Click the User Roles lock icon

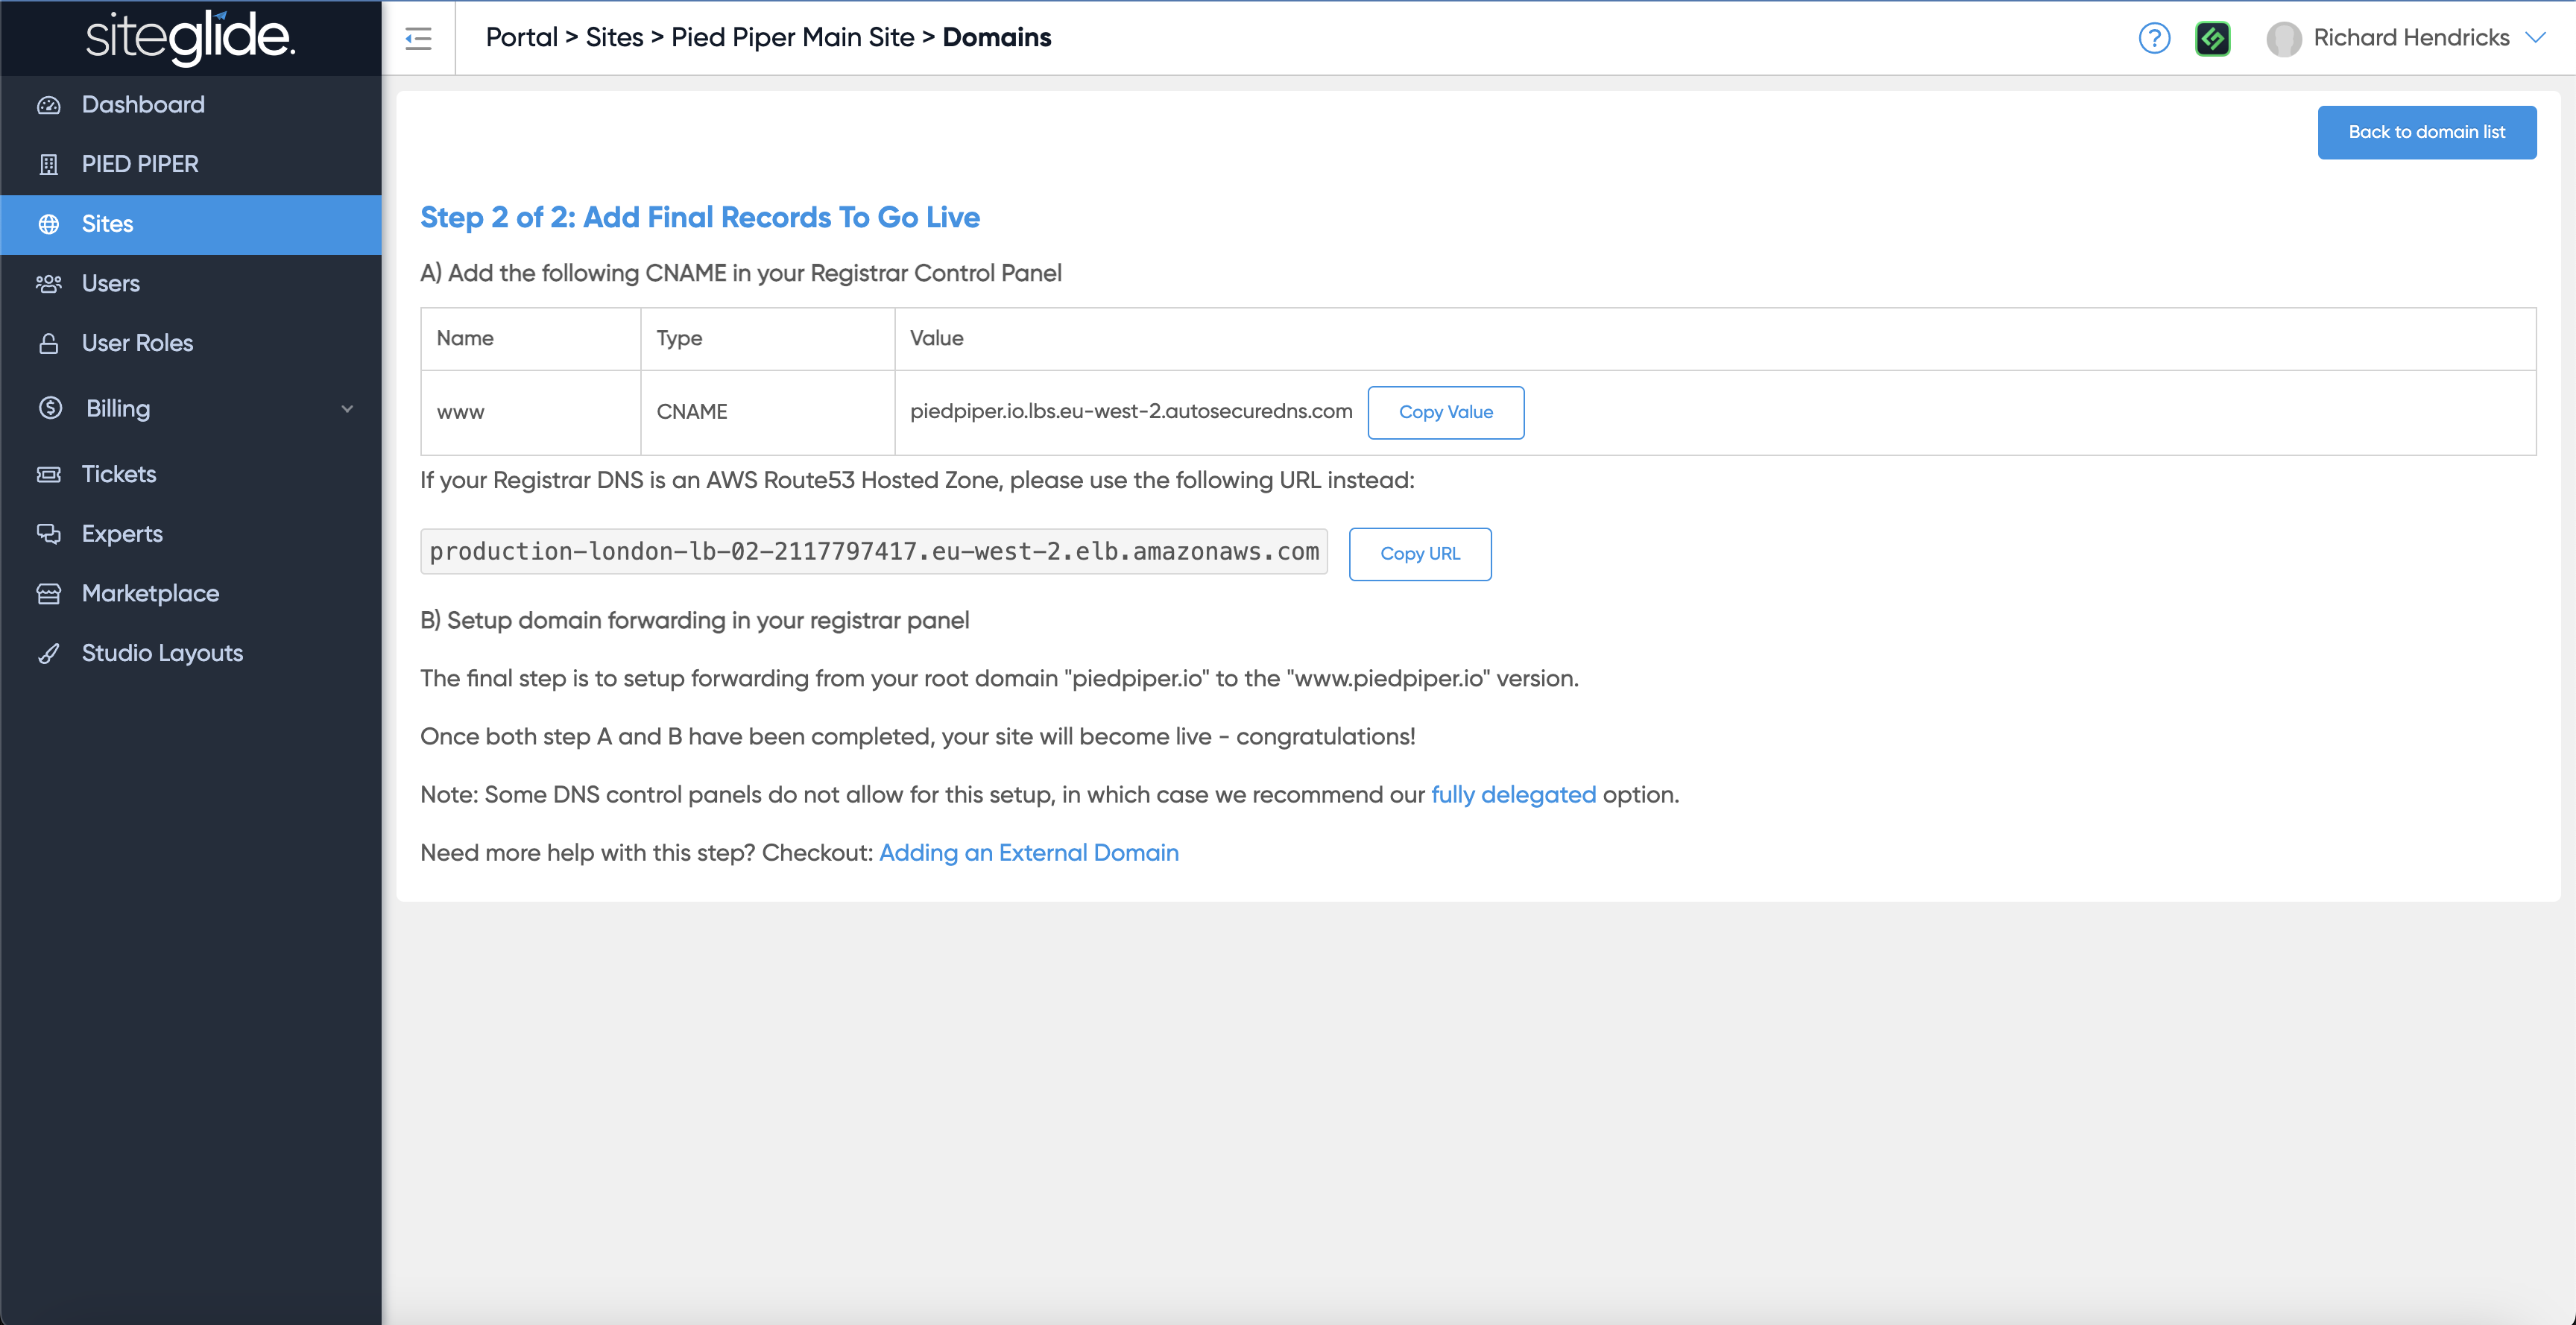coord(49,343)
